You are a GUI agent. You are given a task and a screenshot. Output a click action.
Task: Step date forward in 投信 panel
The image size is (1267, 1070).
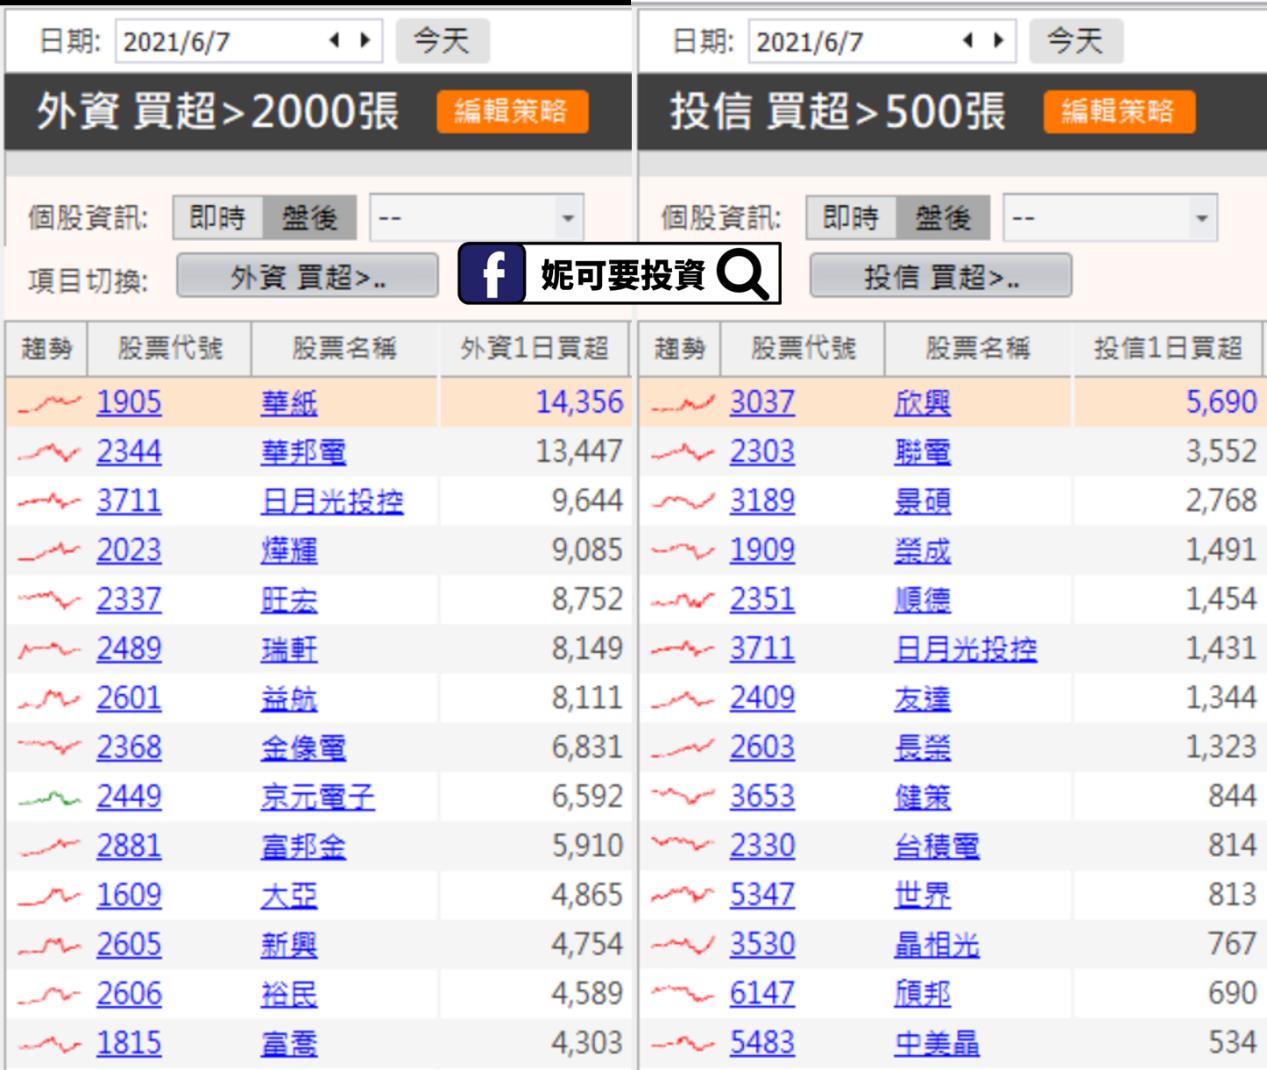(x=998, y=41)
